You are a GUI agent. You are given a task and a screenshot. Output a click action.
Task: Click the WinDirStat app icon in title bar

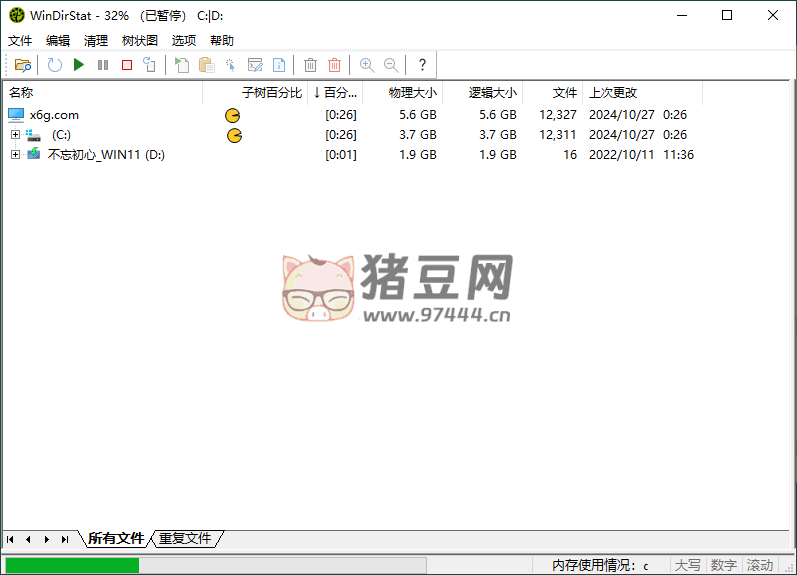tap(16, 15)
